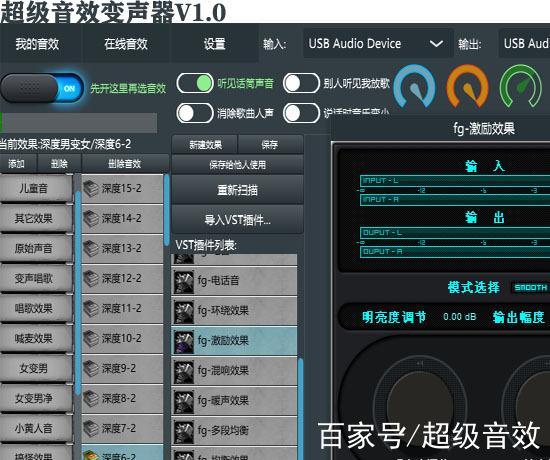Click the 深度14-2 preset icon
Image resolution: width=550 pixels, height=460 pixels.
(91, 218)
